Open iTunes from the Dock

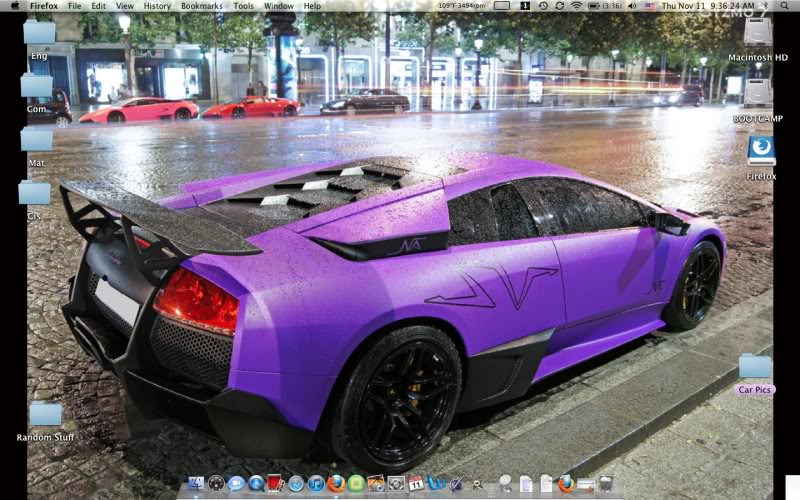tap(316, 484)
